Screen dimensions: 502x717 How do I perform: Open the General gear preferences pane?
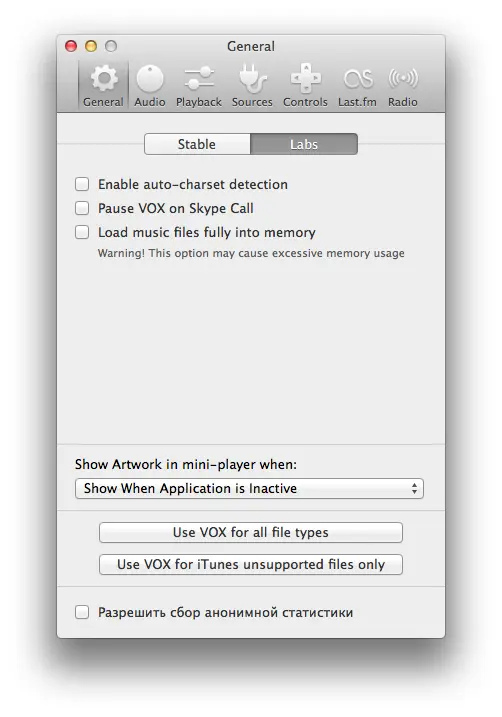[x=103, y=86]
